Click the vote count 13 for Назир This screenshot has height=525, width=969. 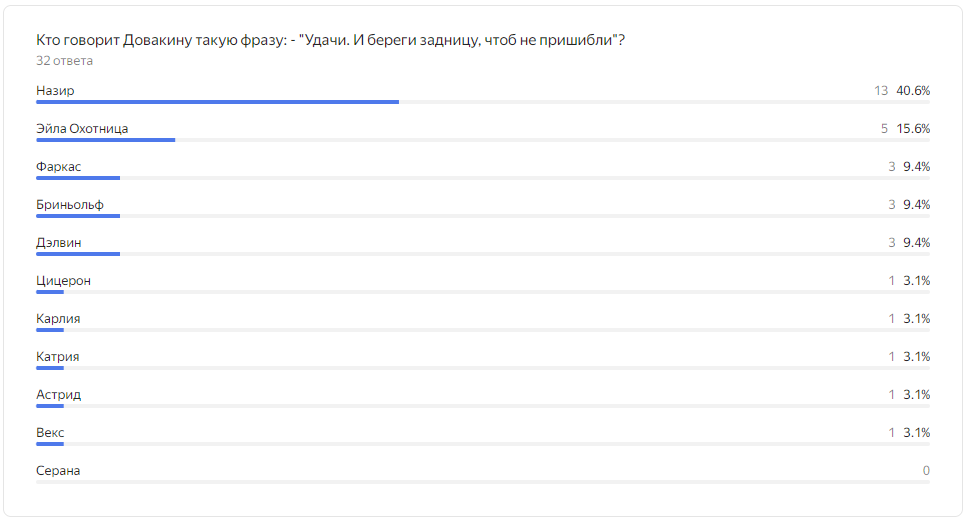(x=881, y=91)
